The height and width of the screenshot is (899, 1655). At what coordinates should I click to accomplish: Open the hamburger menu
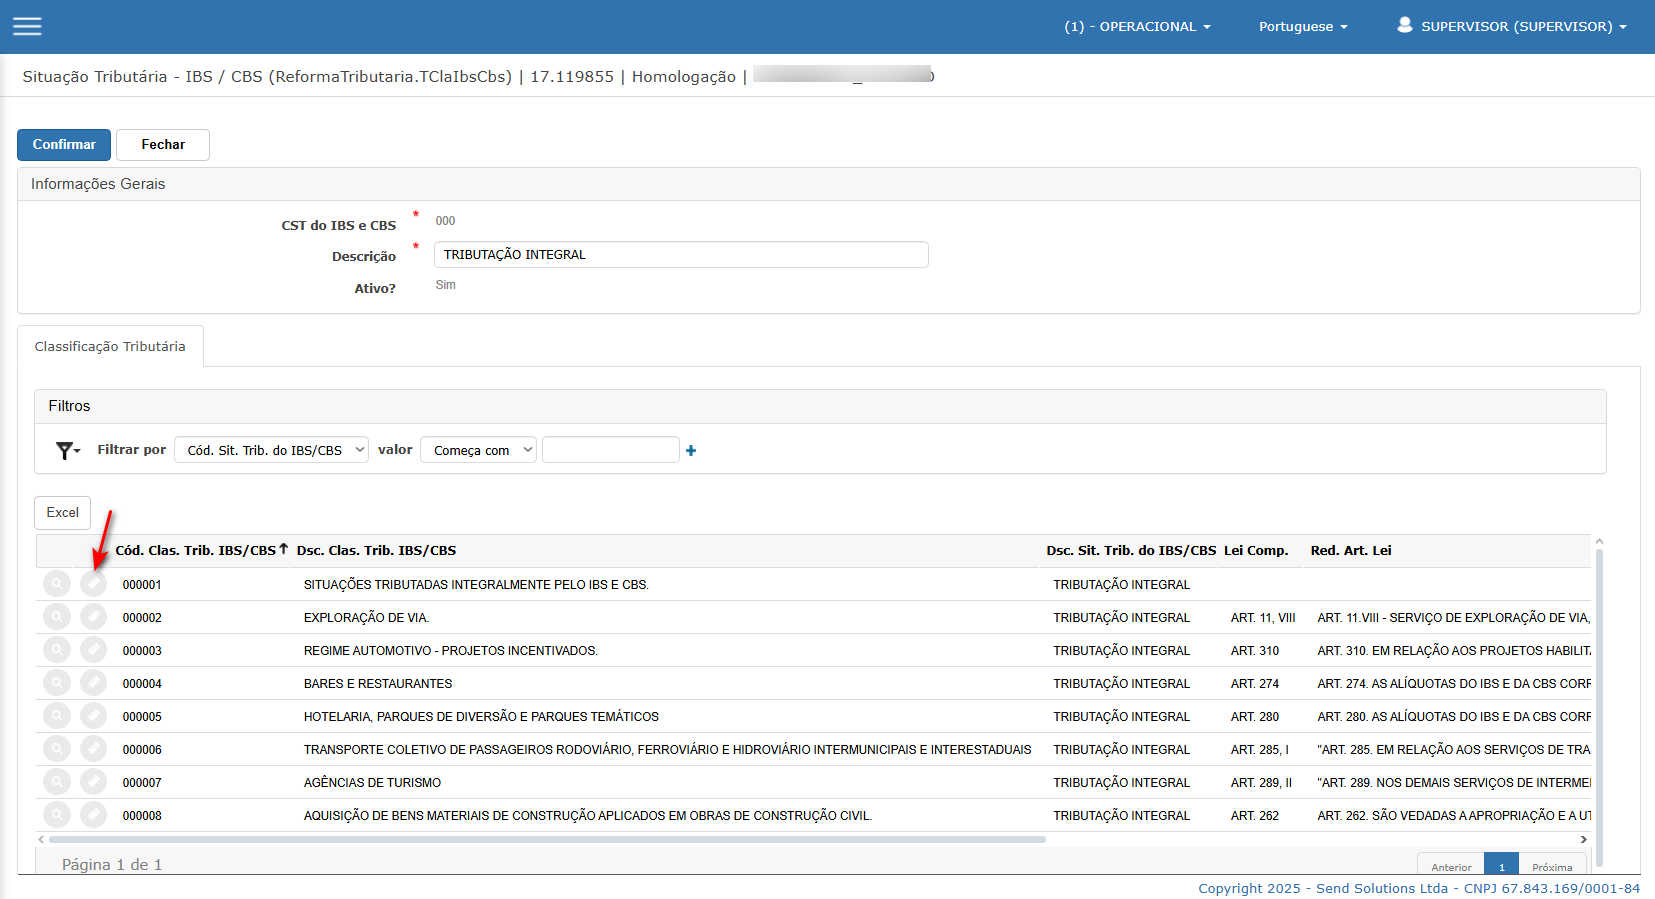[x=27, y=26]
